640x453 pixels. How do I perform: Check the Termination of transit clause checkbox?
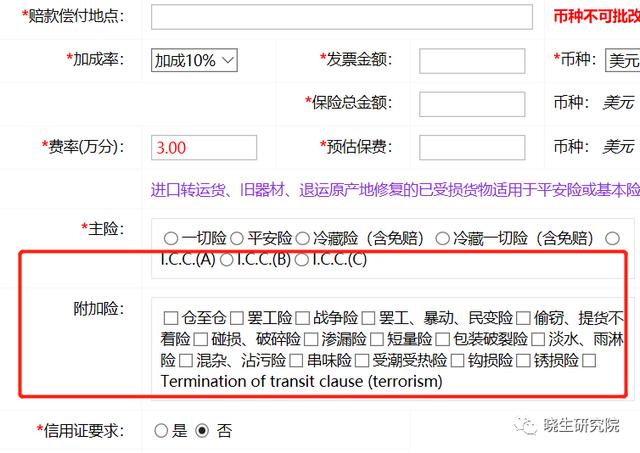point(589,361)
